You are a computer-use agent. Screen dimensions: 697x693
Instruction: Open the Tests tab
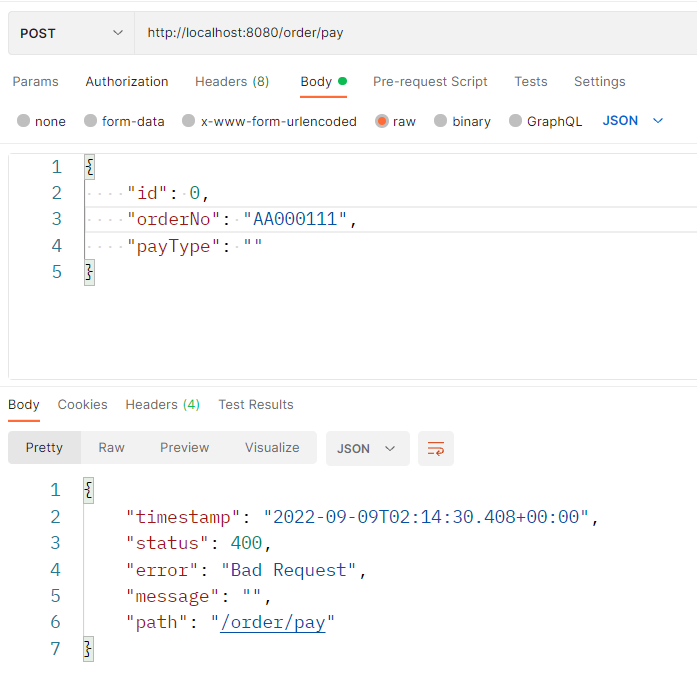click(531, 82)
